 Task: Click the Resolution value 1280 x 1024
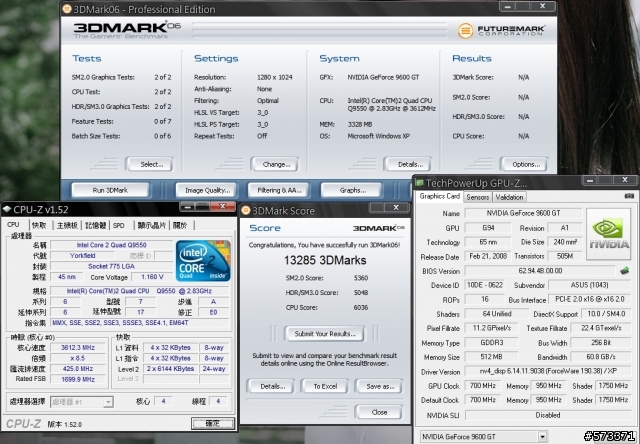point(275,77)
